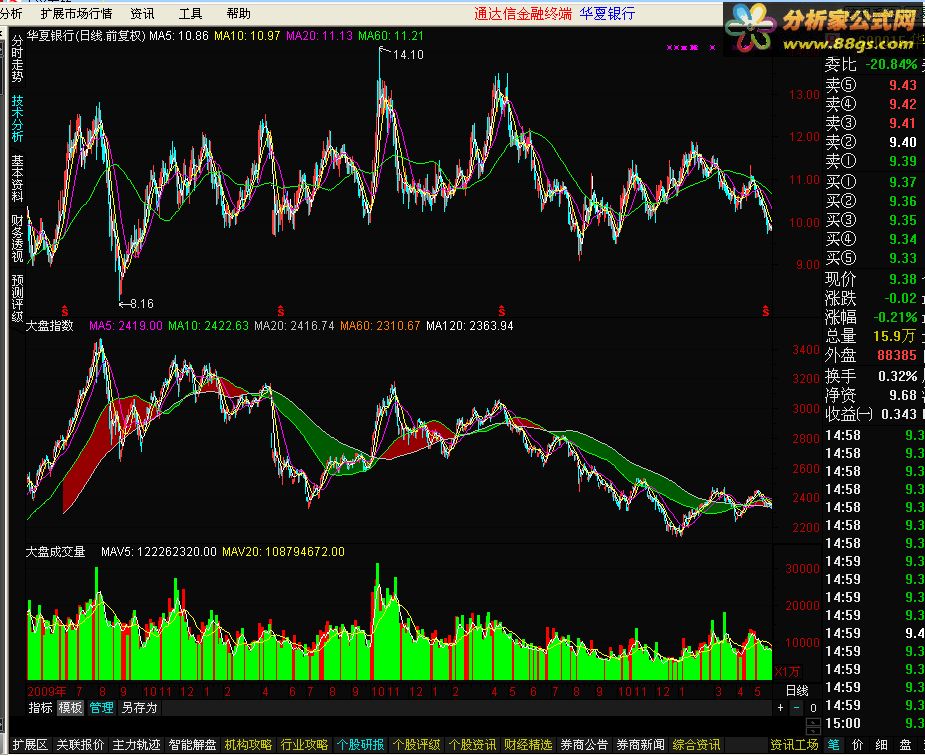Image resolution: width=925 pixels, height=756 pixels.
Task: Click the 通达信金融终端 title text
Action: tap(523, 14)
